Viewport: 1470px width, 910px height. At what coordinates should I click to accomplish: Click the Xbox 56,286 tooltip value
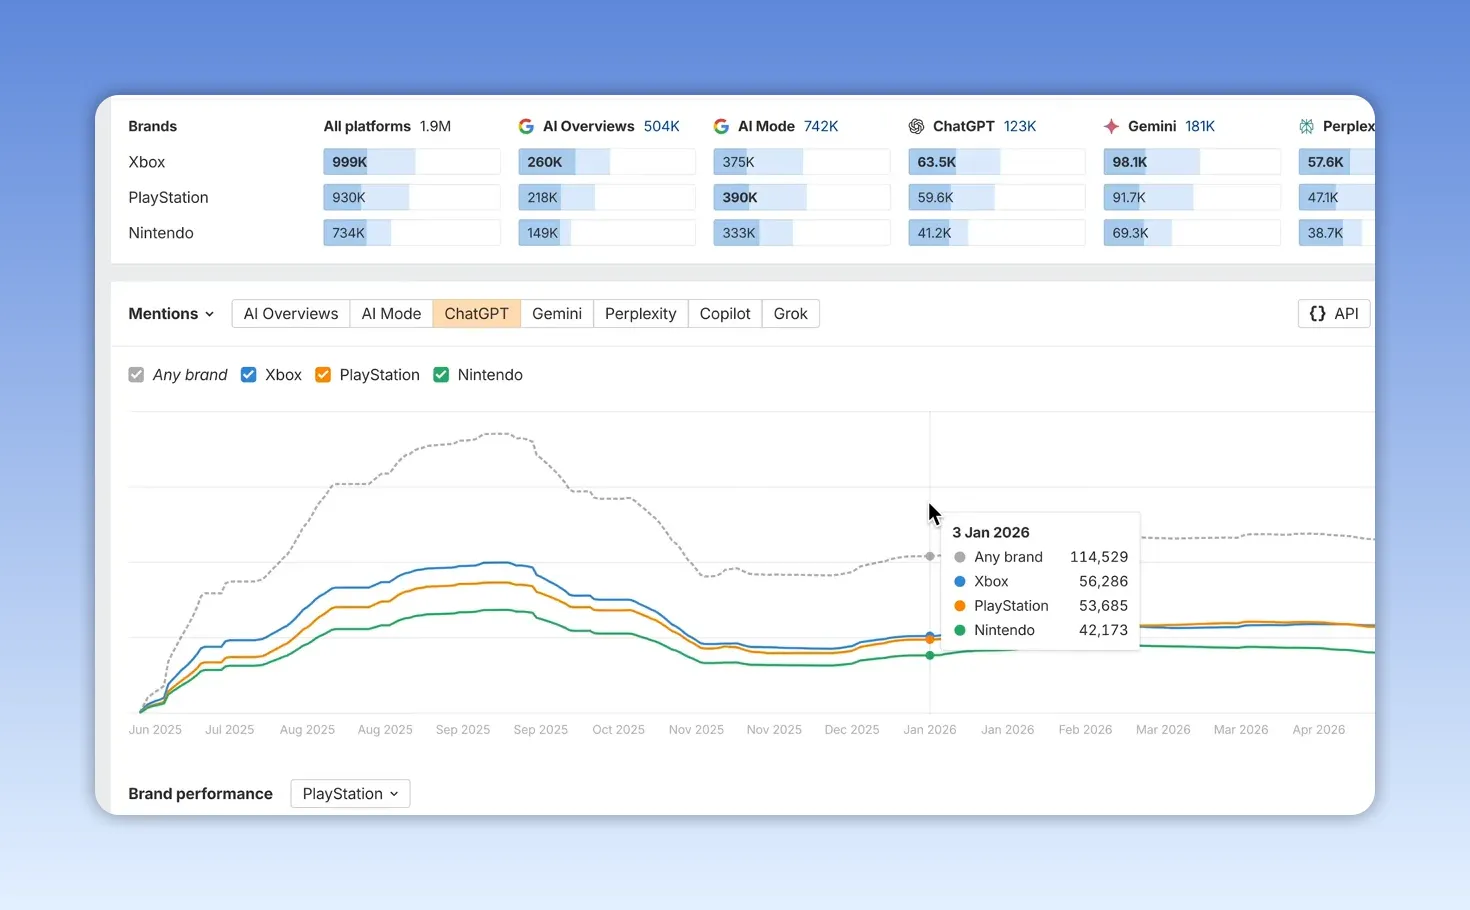1103,581
